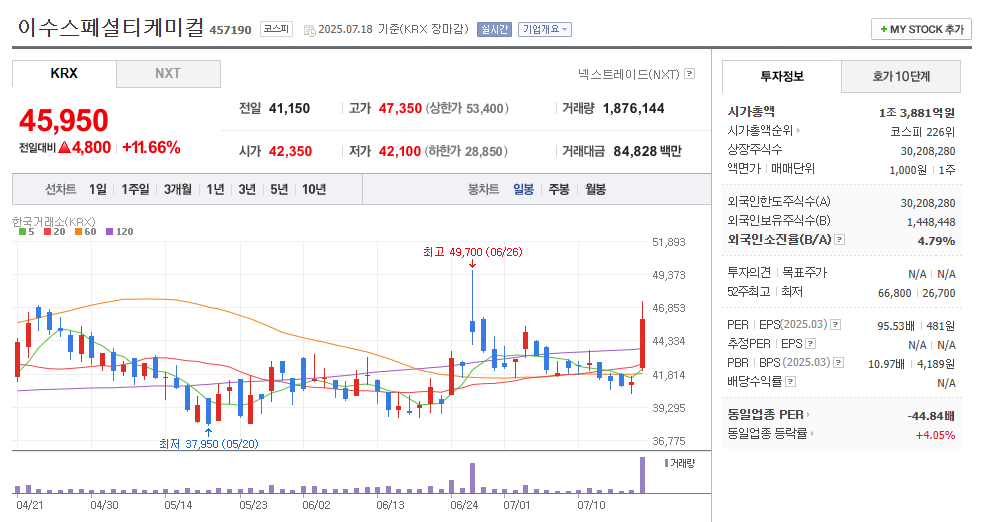Select the 1주일 line chart period
This screenshot has width=987, height=522.
tap(135, 189)
